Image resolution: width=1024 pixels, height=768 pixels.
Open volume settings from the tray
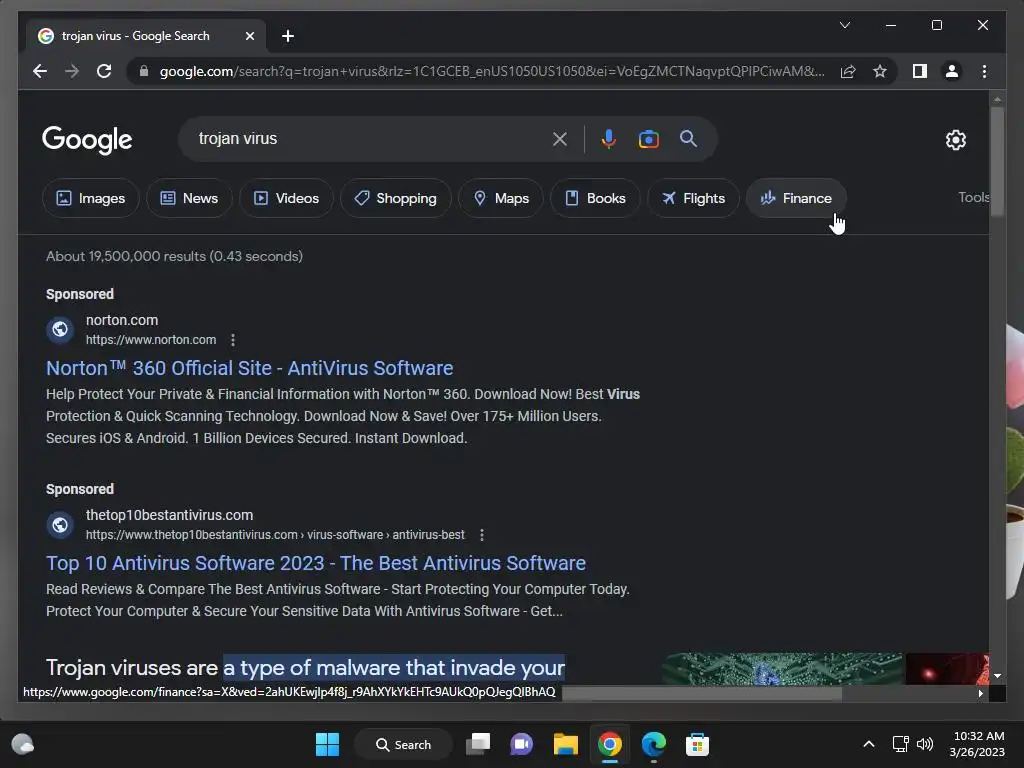click(925, 744)
